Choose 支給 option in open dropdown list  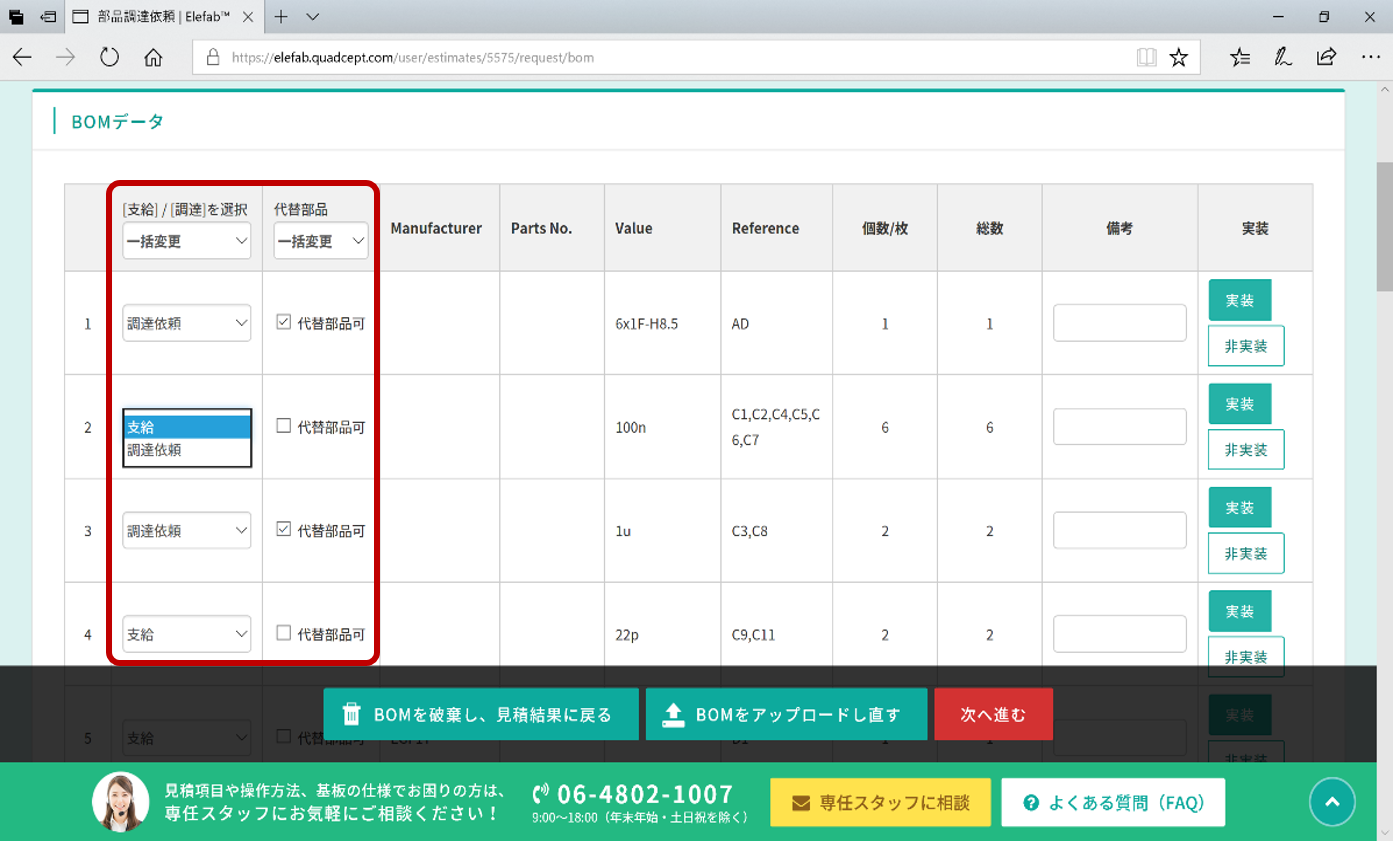coord(187,427)
